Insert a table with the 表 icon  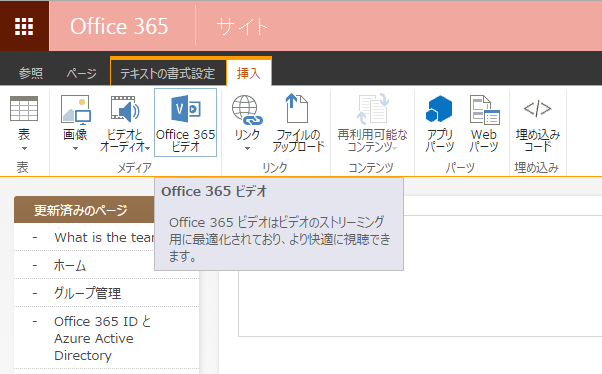[24, 109]
